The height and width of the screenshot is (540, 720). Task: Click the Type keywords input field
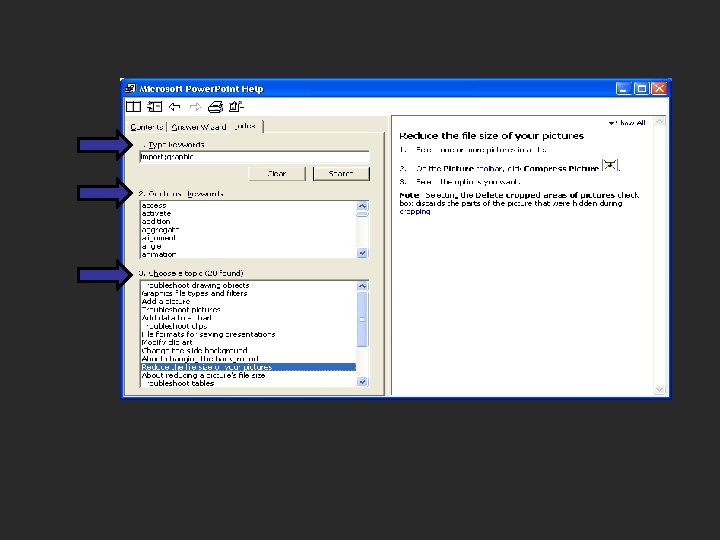254,157
